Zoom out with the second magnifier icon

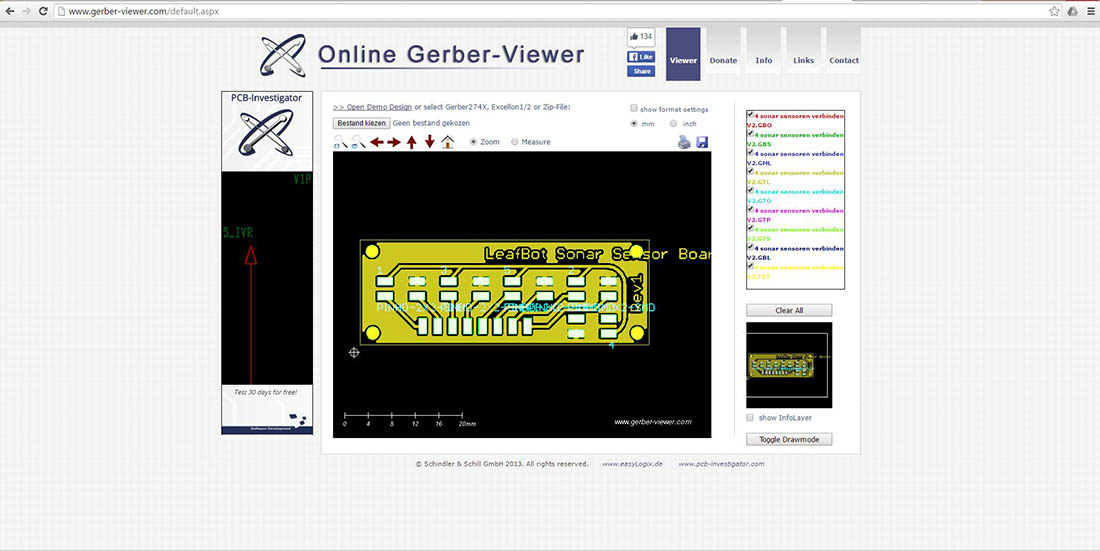[358, 142]
